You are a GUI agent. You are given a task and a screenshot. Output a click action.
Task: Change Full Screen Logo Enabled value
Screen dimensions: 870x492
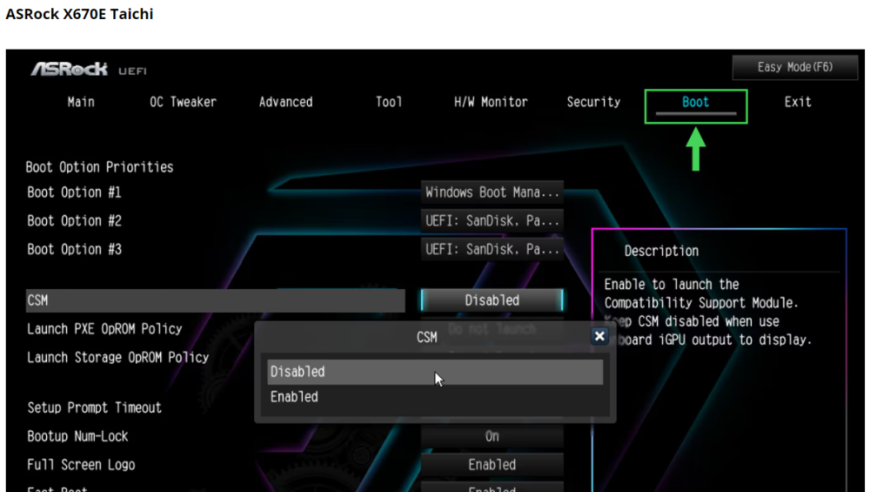pos(492,465)
